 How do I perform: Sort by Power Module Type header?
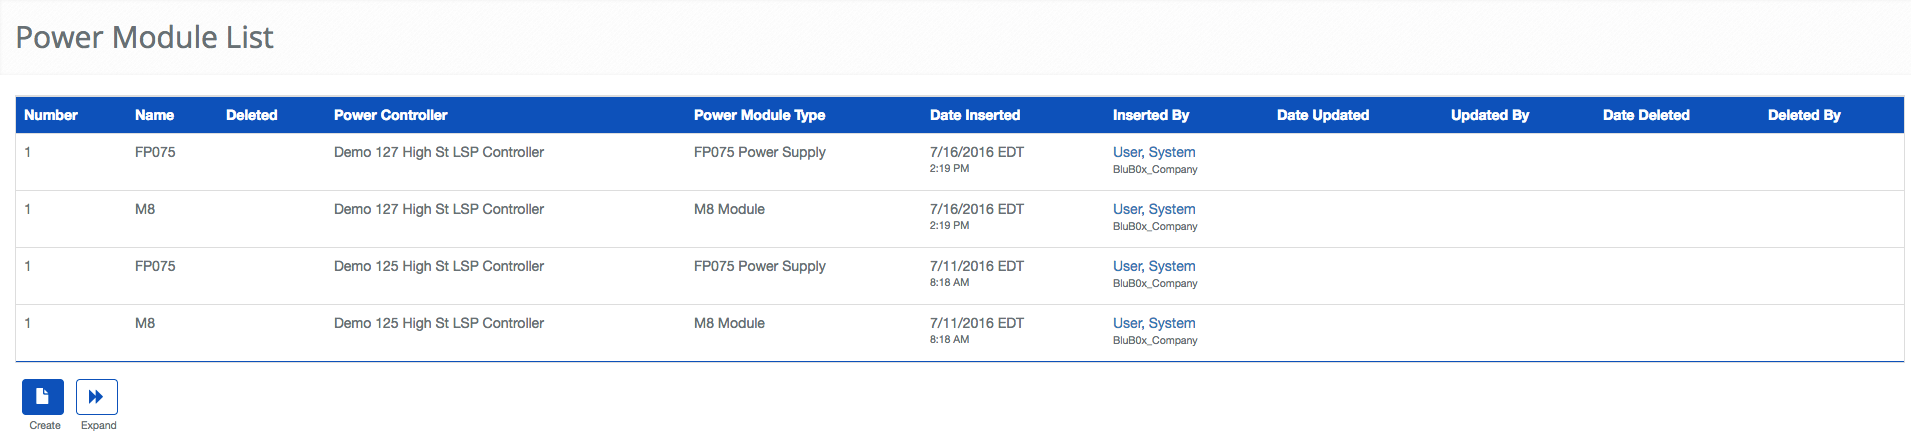pos(759,115)
